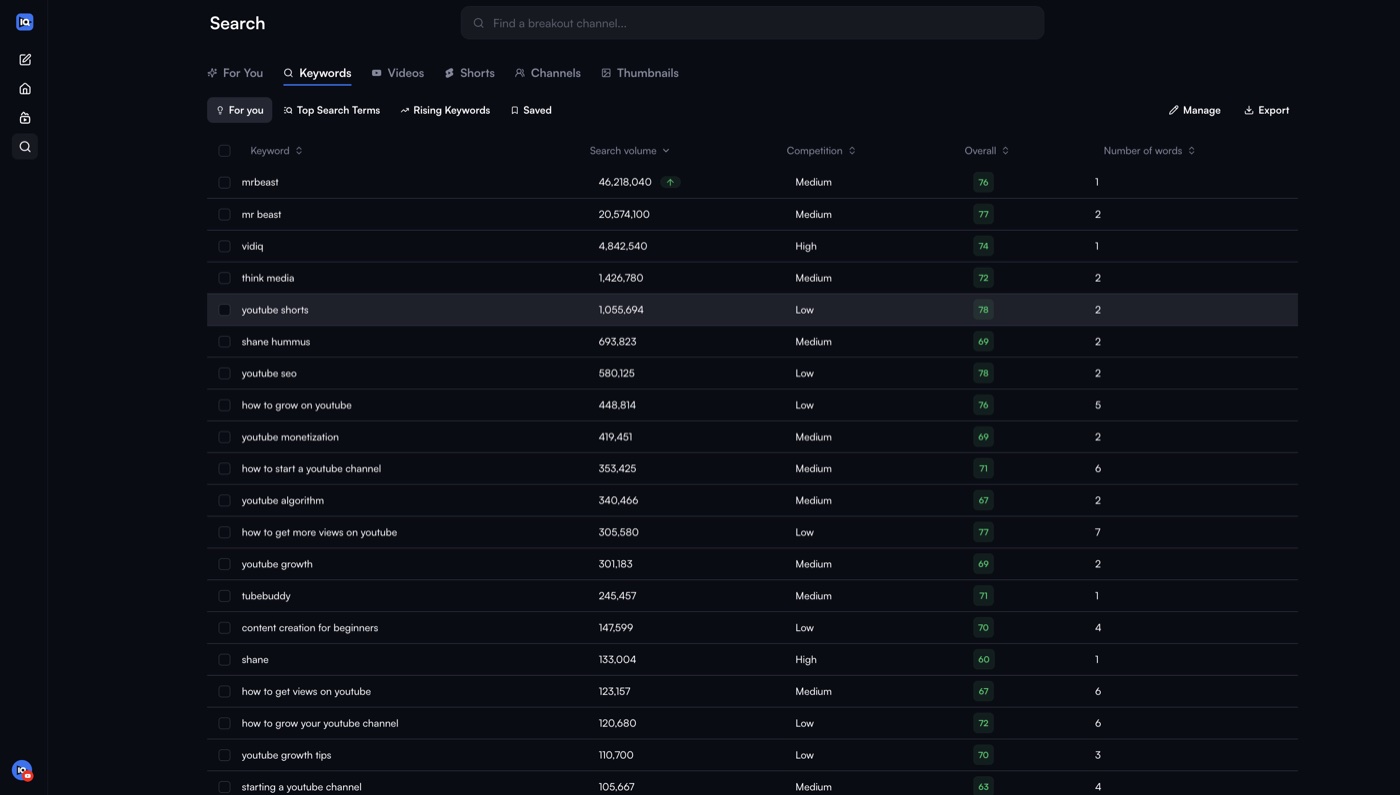Click the 'shane hummus' keyword
Viewport: 1400px width, 795px height.
pos(276,342)
